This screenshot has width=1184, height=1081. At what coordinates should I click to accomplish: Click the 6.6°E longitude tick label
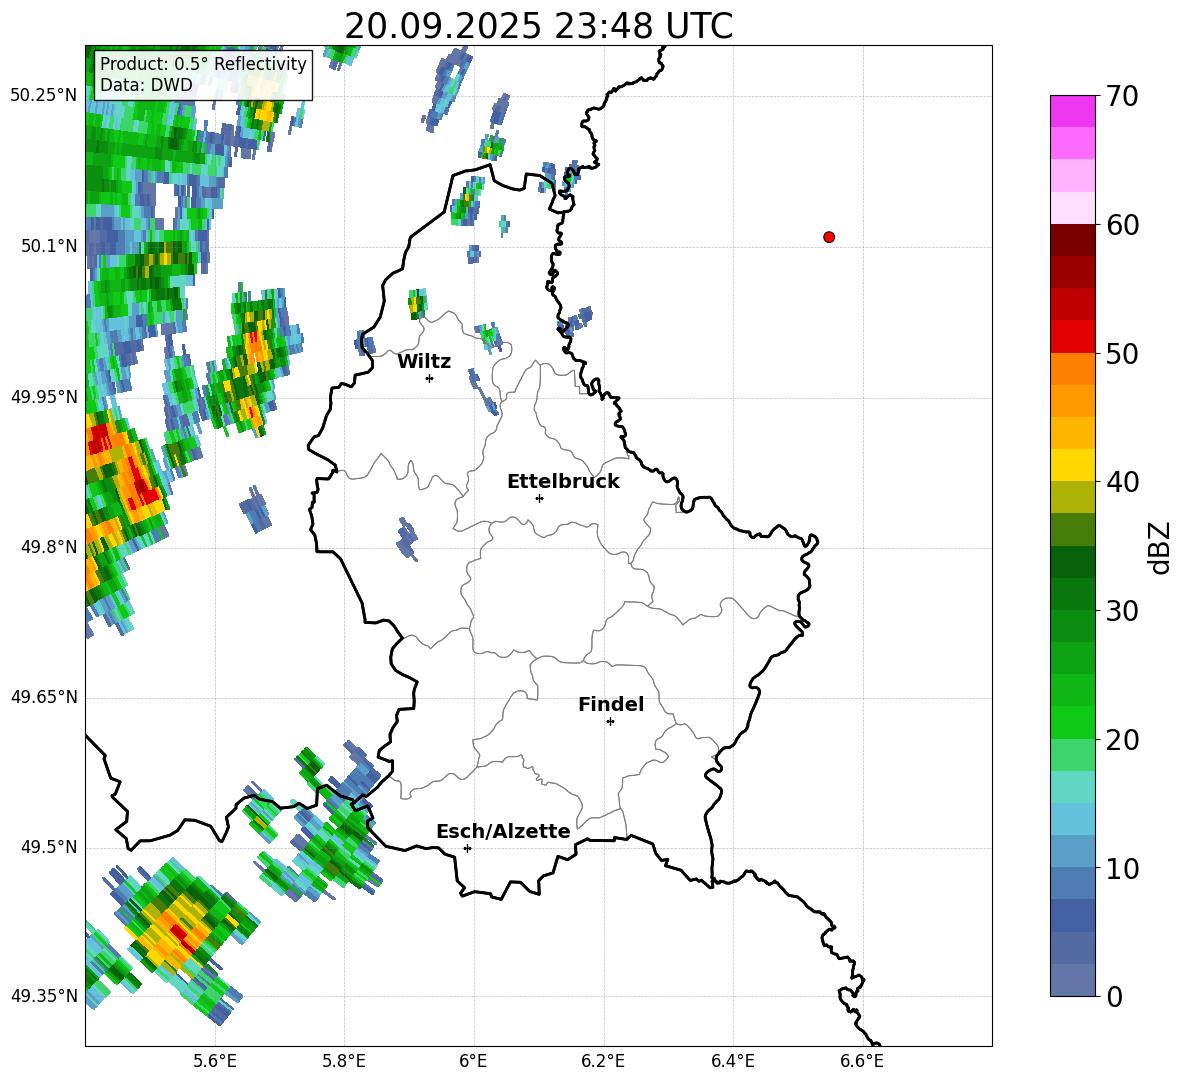[862, 1061]
